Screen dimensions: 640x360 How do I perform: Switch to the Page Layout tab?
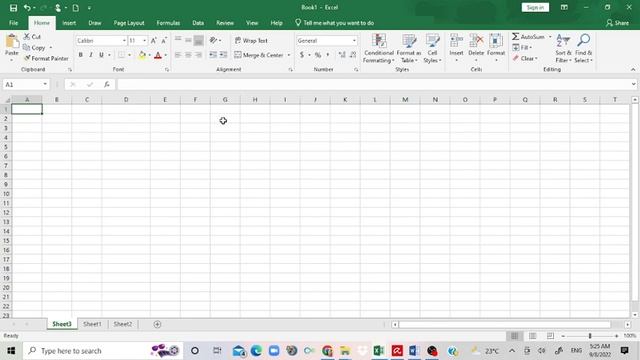(x=129, y=23)
